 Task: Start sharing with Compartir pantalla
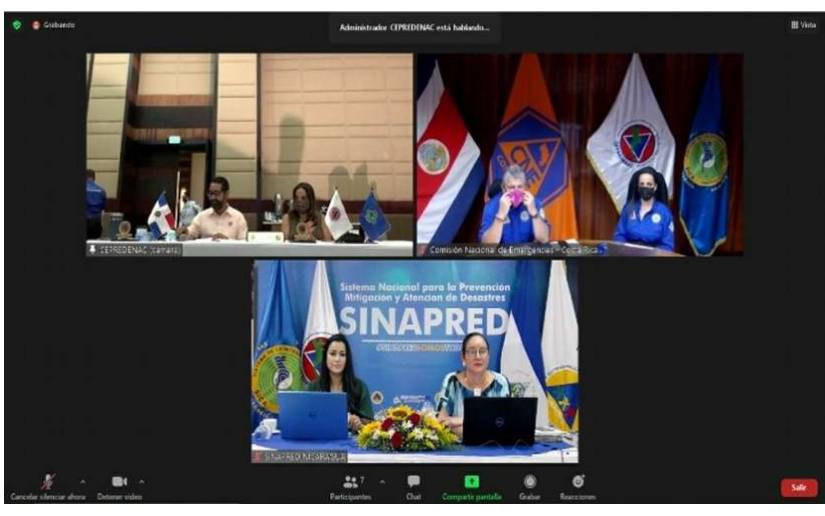point(472,483)
